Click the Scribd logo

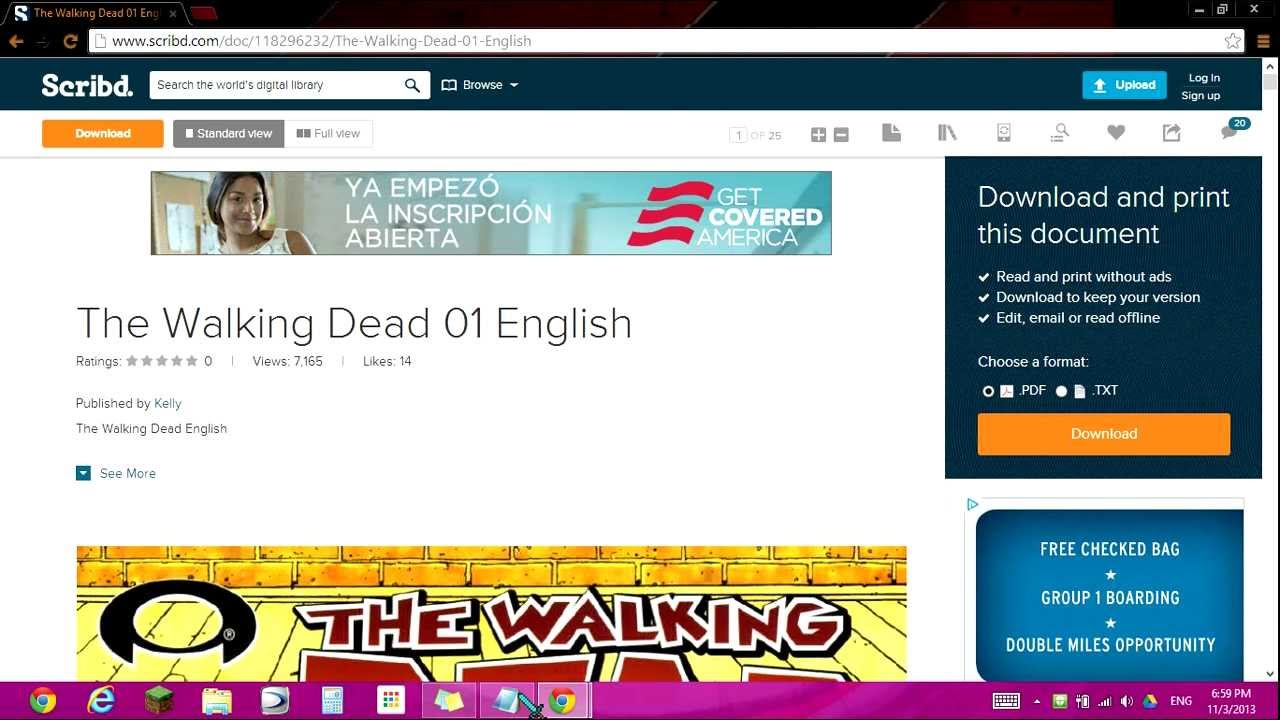[x=87, y=85]
